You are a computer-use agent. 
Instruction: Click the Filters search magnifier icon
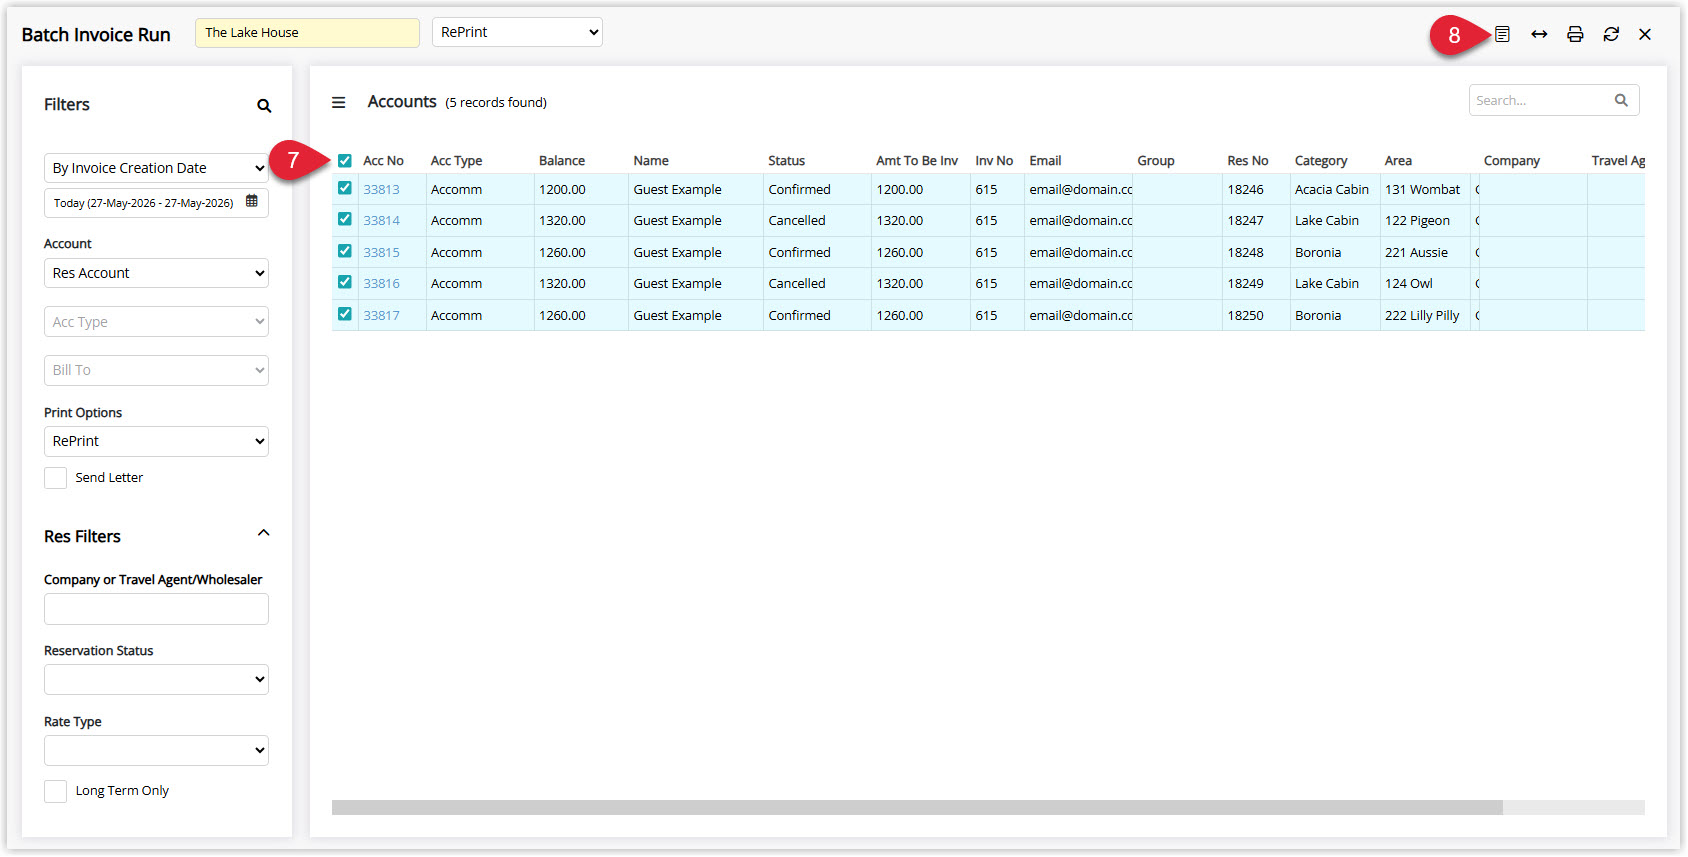pyautogui.click(x=264, y=106)
